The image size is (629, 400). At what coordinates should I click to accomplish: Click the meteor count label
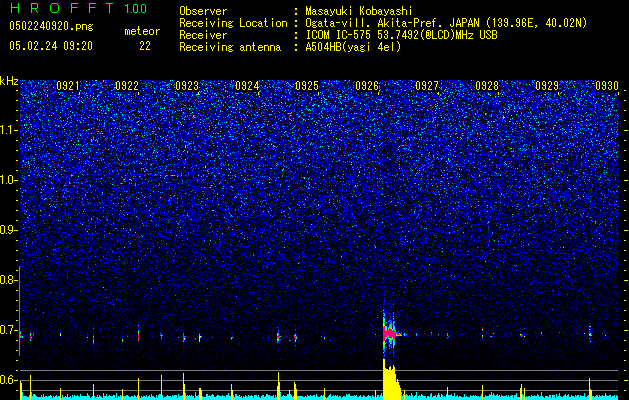click(142, 31)
